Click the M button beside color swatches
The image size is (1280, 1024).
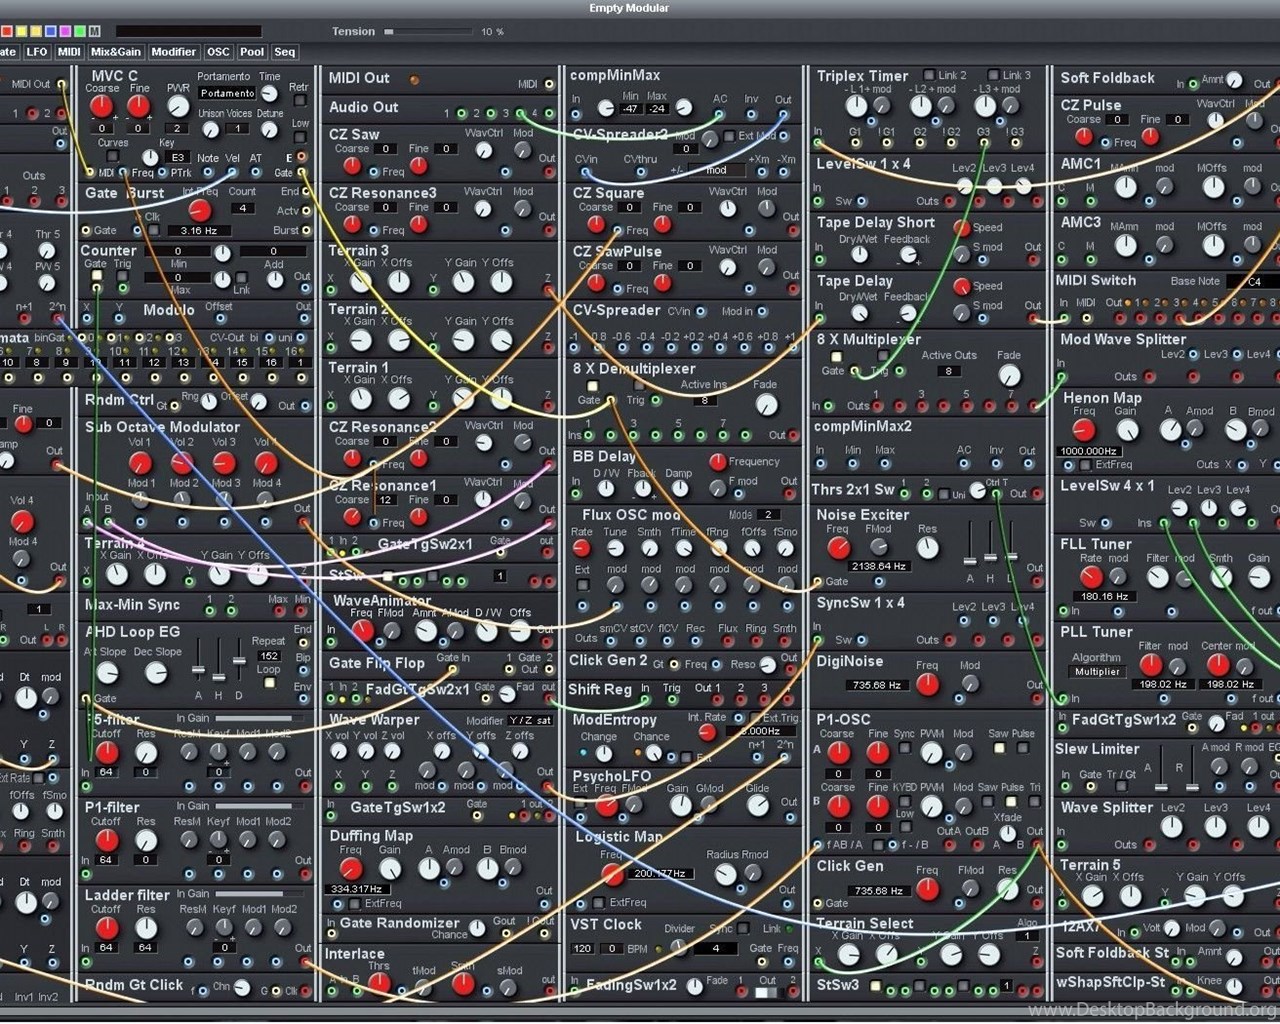(95, 31)
